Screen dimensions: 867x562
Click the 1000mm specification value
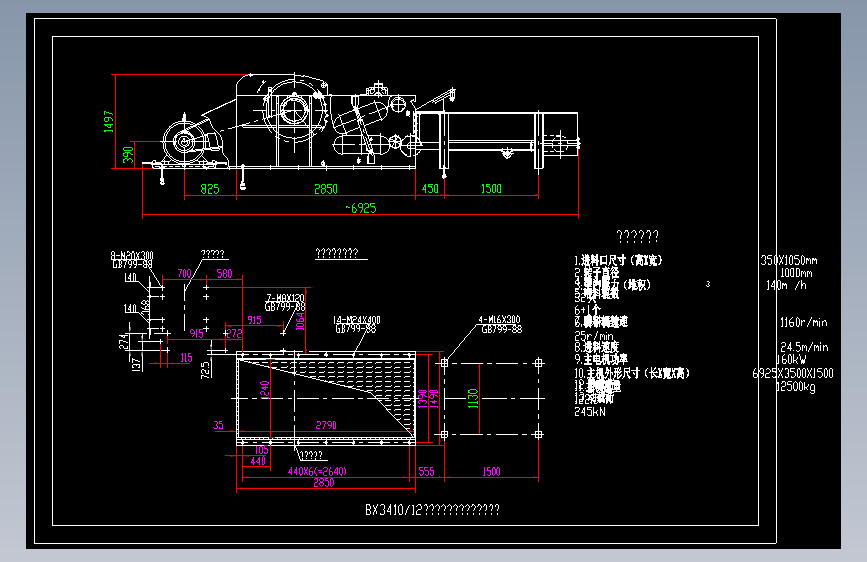(x=796, y=273)
